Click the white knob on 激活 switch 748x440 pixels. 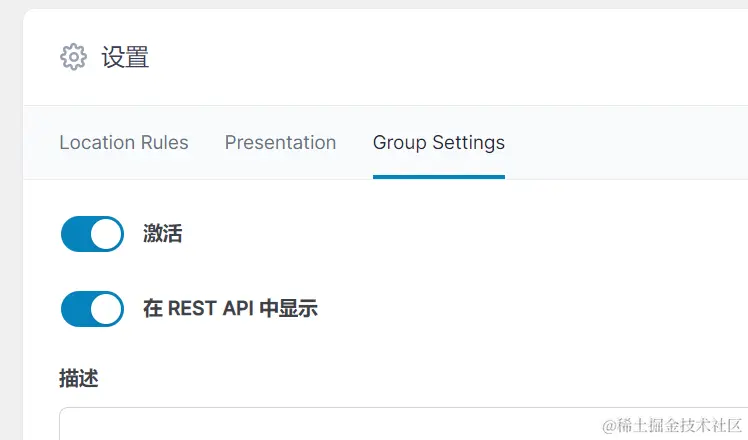(106, 234)
